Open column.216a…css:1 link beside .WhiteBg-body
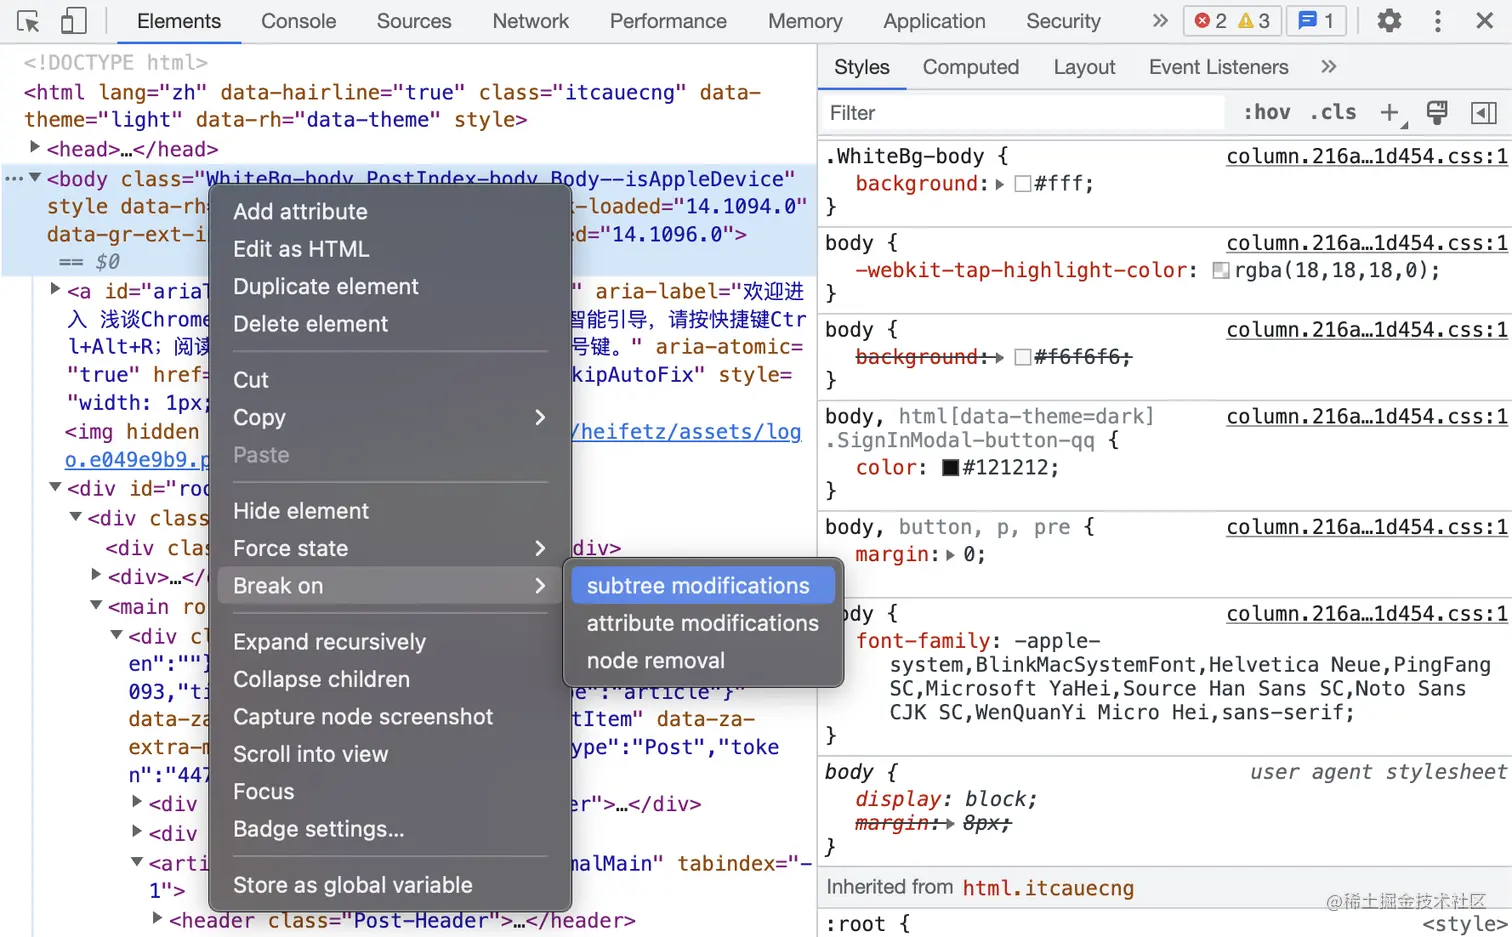Image resolution: width=1512 pixels, height=937 pixels. point(1367,156)
